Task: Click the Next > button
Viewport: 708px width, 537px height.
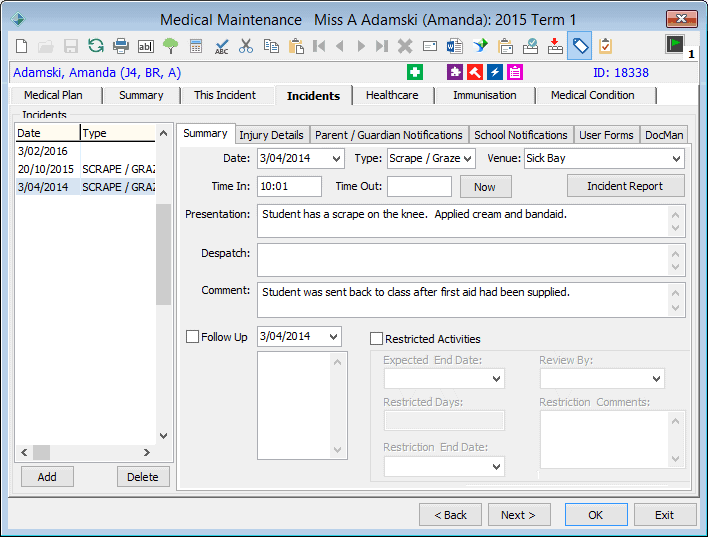Action: point(518,515)
